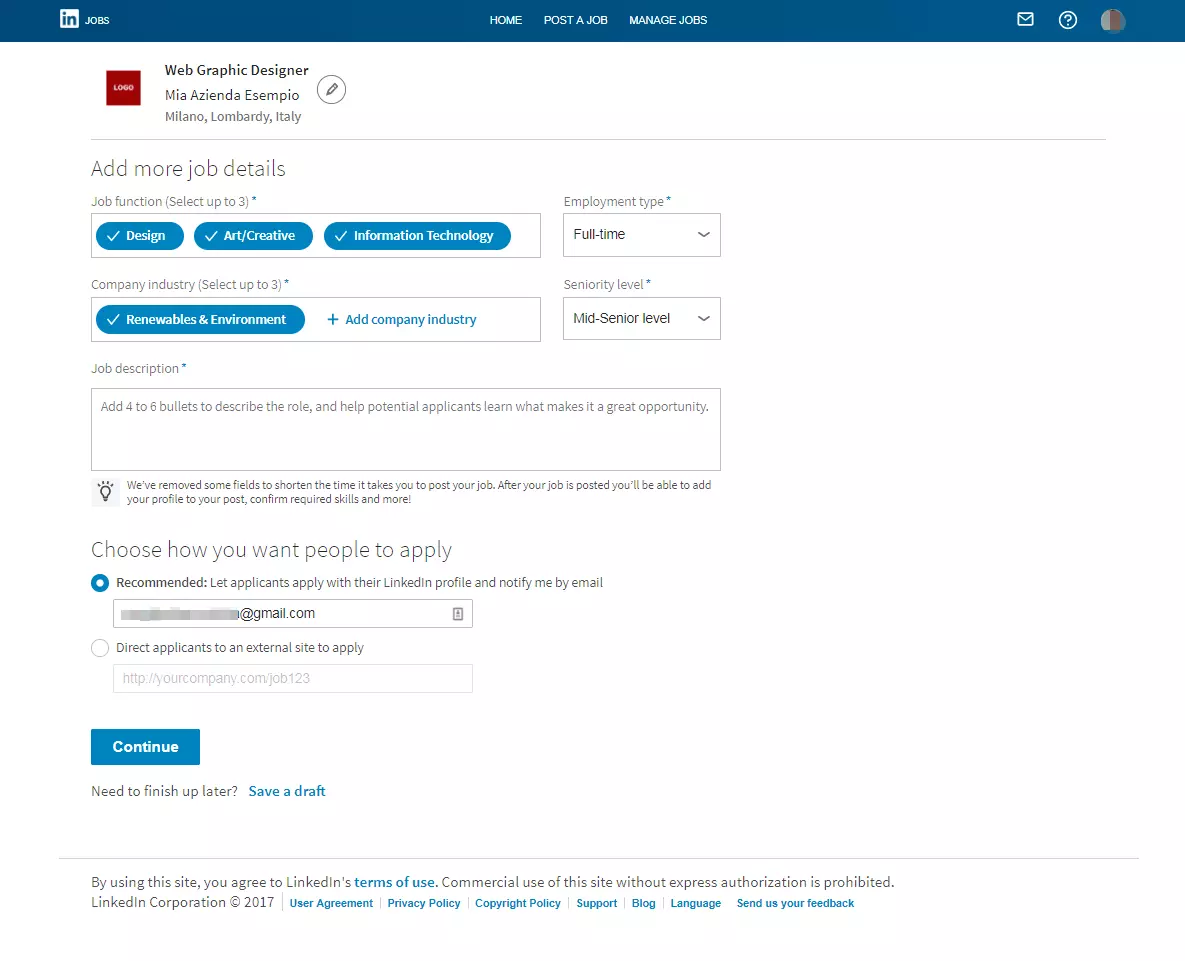Go to Post a Job in navigation

click(x=575, y=20)
